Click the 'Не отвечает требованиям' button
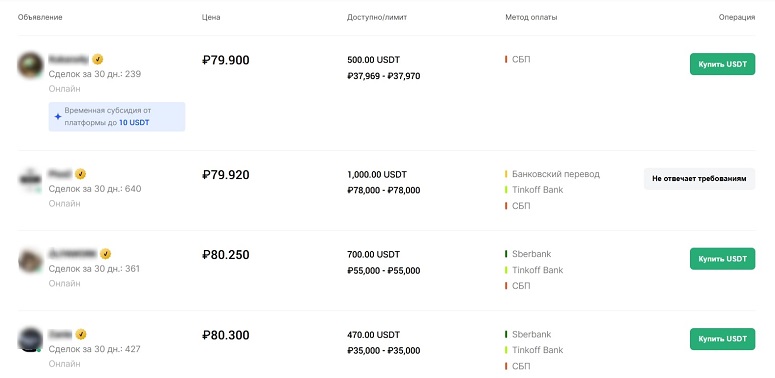Viewport: 775px width, 378px height. click(x=699, y=179)
